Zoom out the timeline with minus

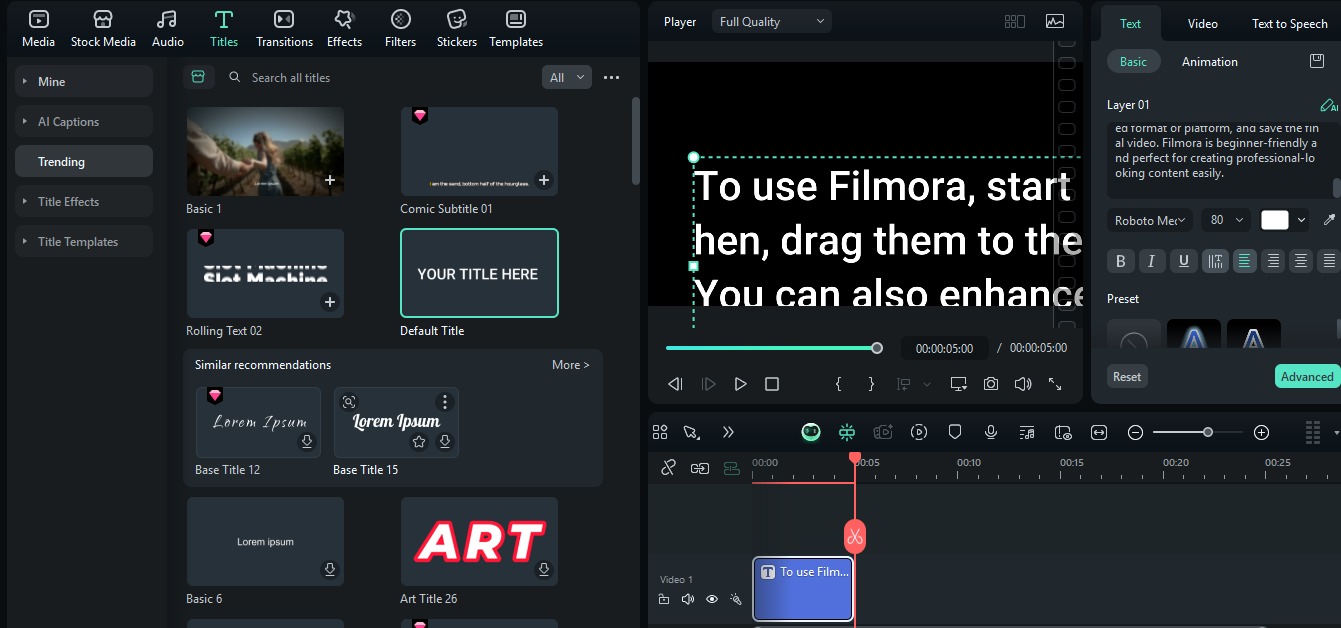pos(1135,433)
